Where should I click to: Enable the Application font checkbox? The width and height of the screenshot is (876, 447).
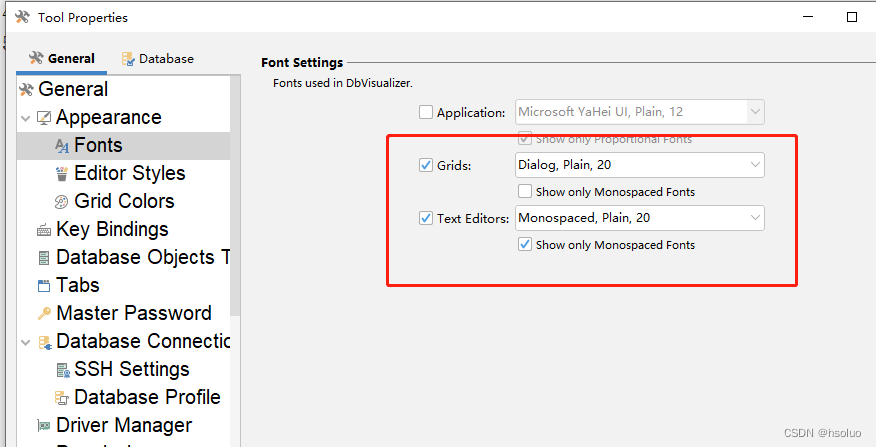(x=426, y=112)
